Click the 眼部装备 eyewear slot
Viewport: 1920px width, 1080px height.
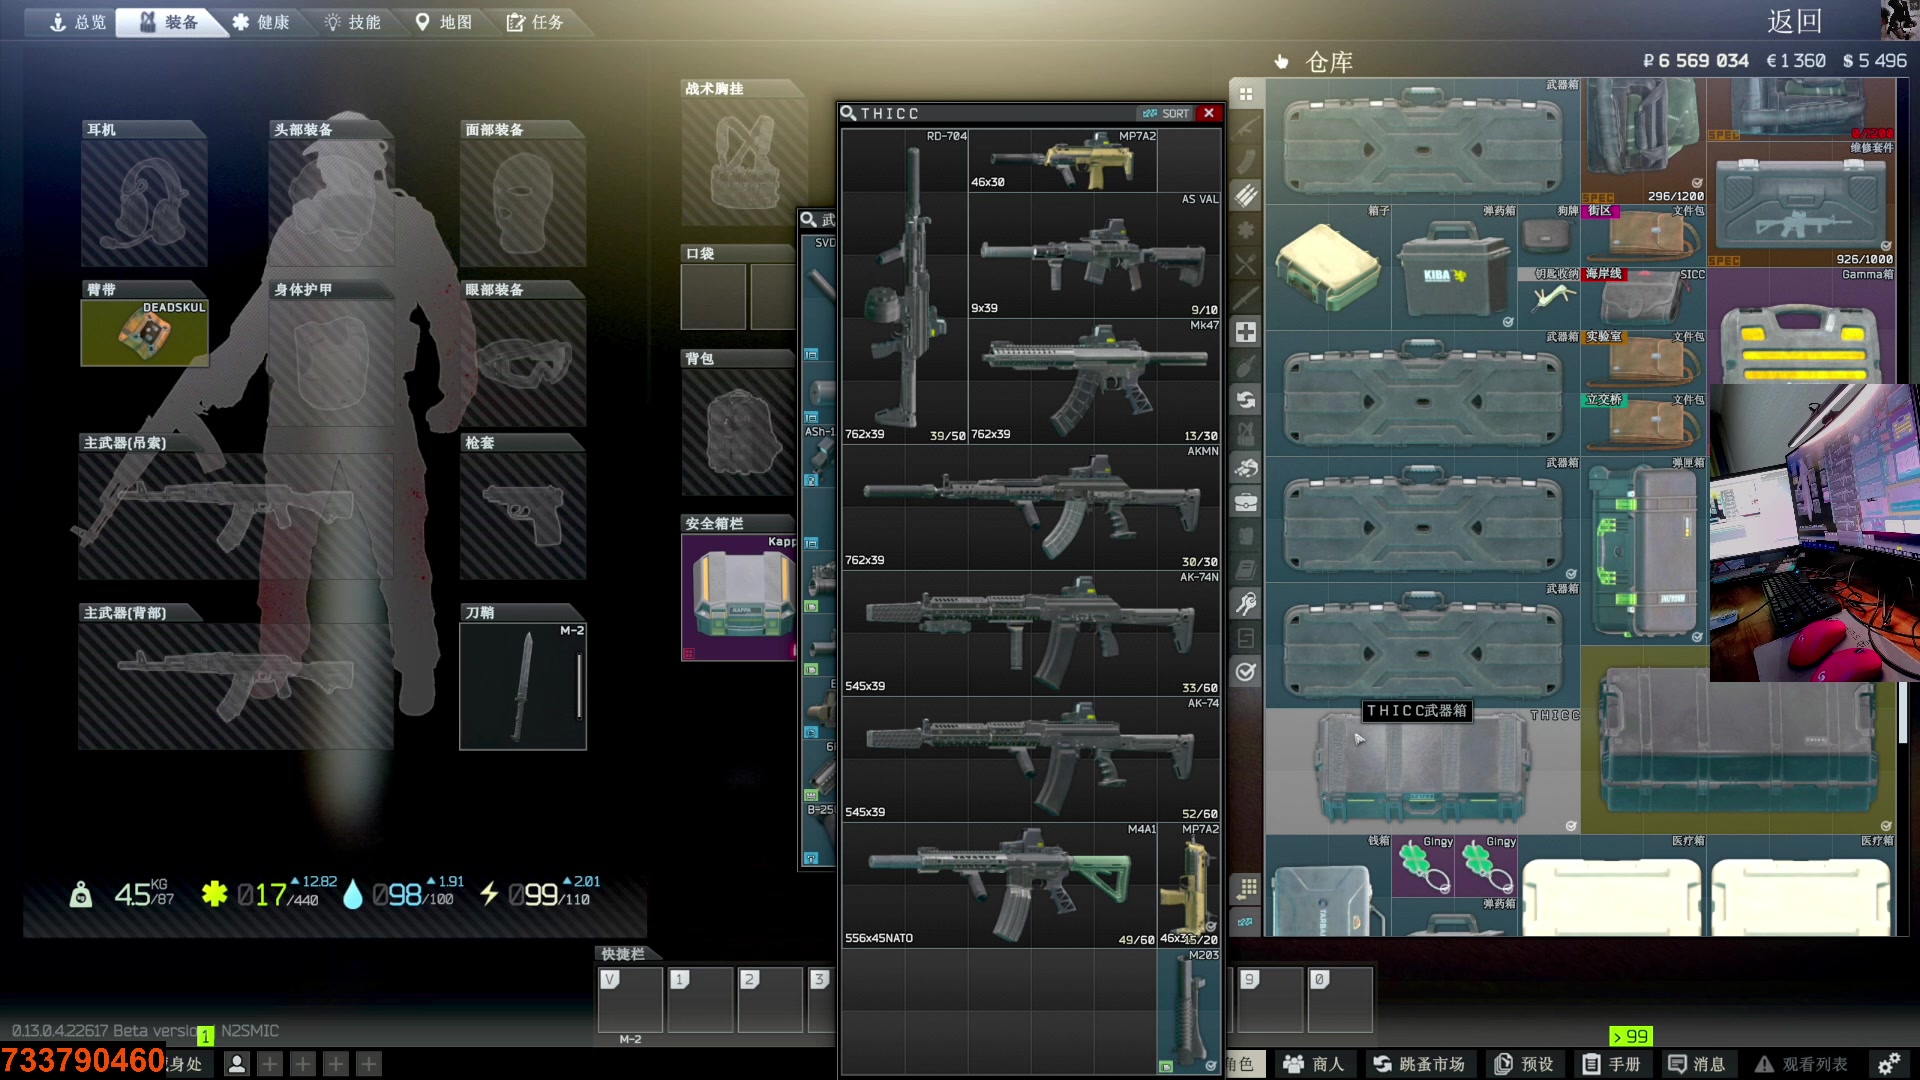click(x=523, y=362)
